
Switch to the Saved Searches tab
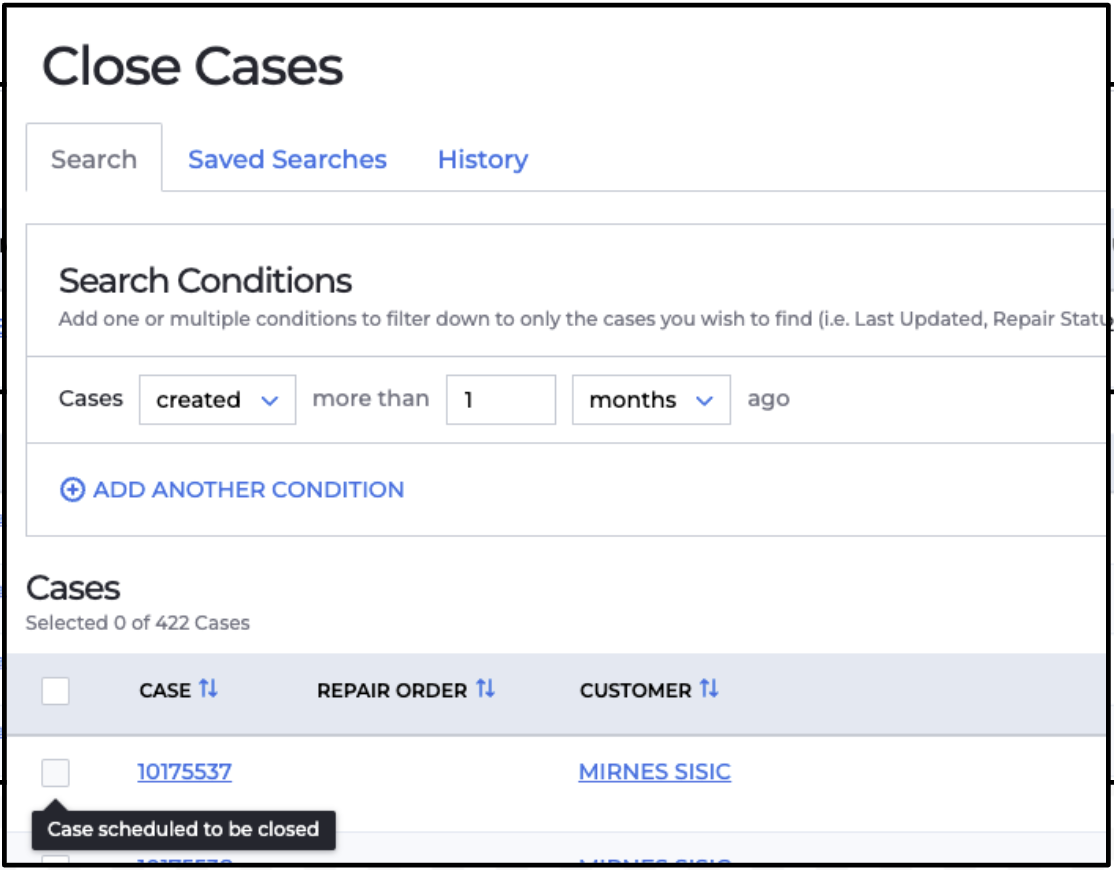tap(287, 159)
